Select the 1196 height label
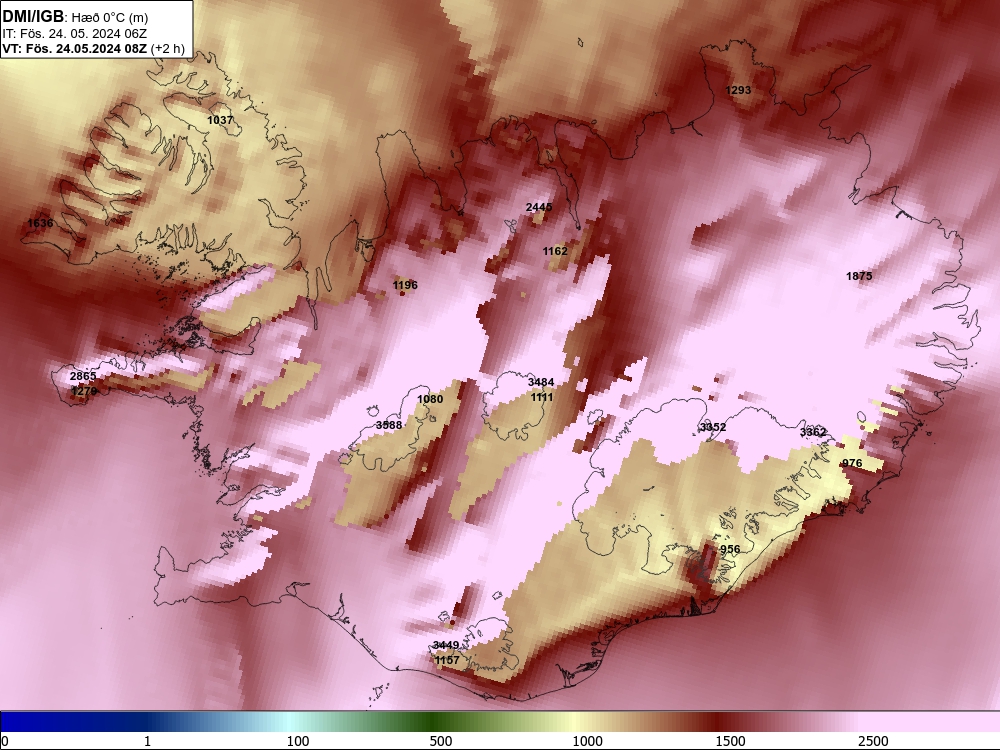 pos(405,285)
